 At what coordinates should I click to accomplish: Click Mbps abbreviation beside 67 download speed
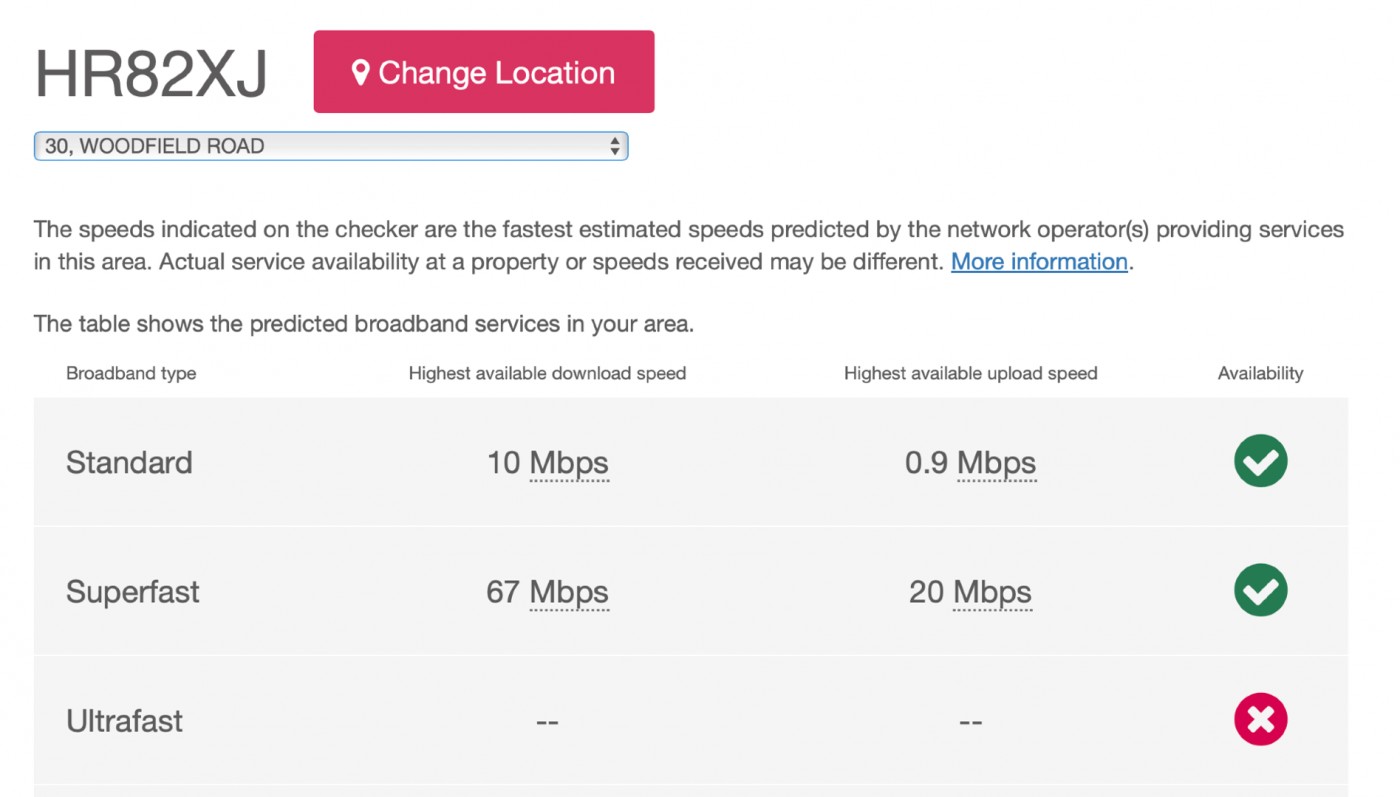coord(569,592)
